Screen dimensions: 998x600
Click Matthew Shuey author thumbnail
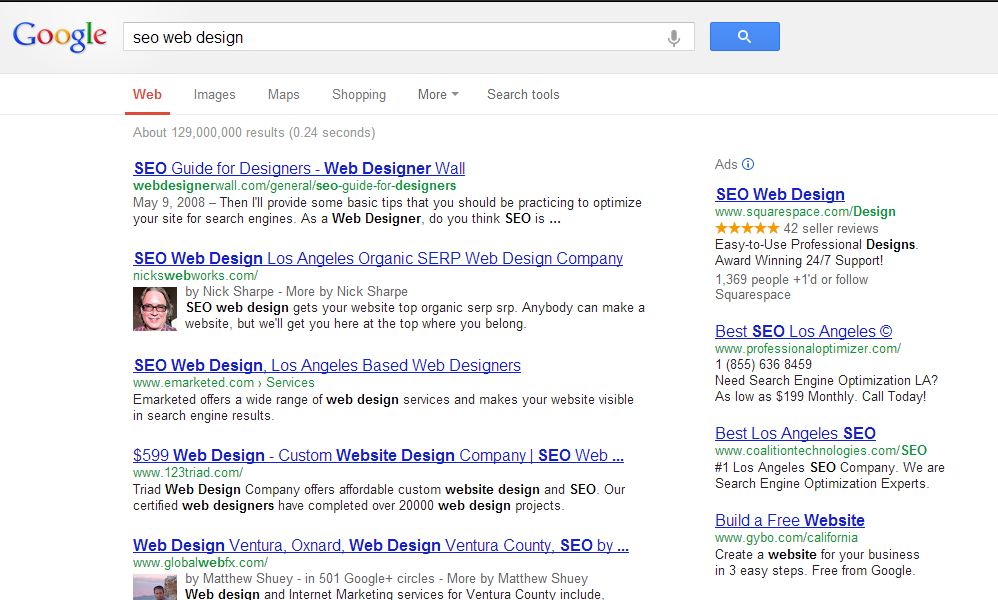point(155,587)
